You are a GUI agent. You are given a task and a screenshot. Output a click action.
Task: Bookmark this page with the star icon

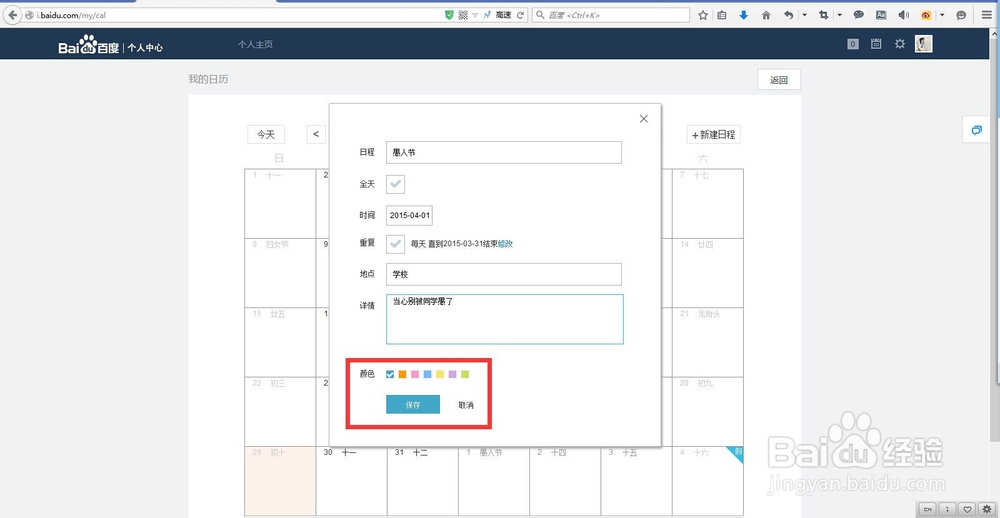tap(703, 15)
